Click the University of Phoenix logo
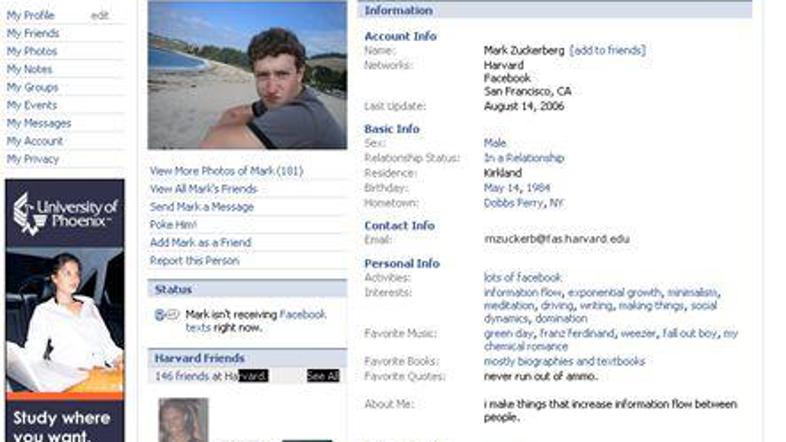 [65, 213]
